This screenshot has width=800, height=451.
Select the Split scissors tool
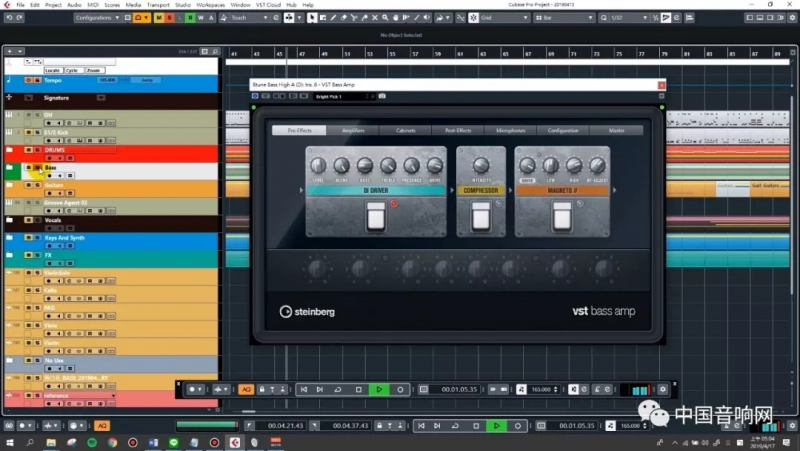(354, 18)
